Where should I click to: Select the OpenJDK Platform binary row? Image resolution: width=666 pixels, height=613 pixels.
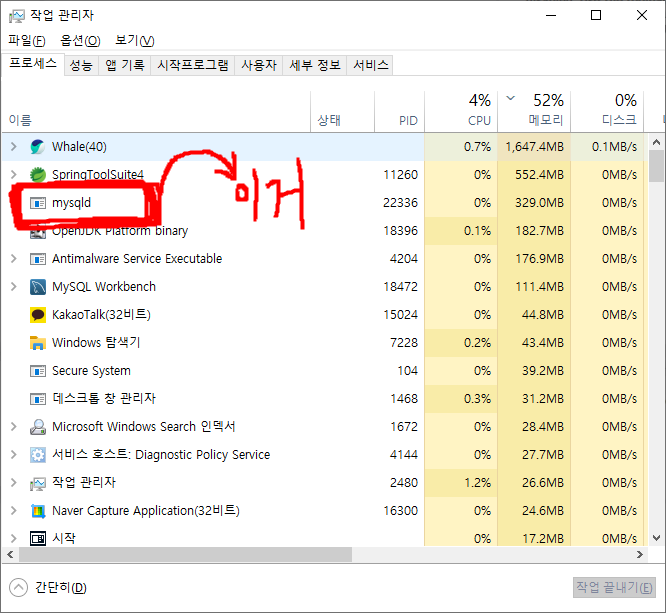pyautogui.click(x=325, y=231)
